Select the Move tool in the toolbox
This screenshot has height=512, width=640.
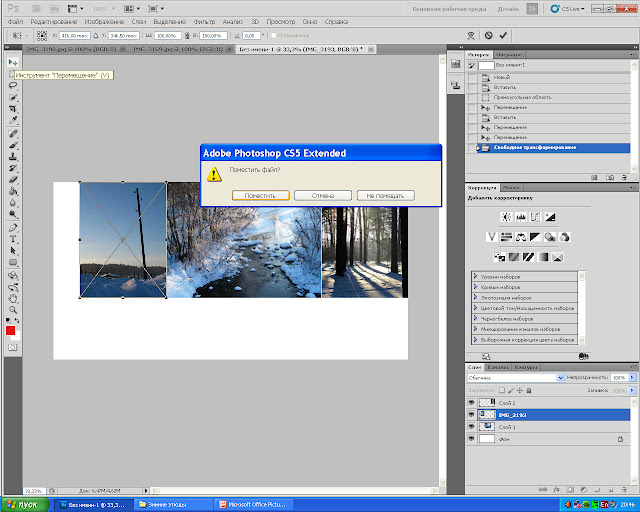(13, 62)
